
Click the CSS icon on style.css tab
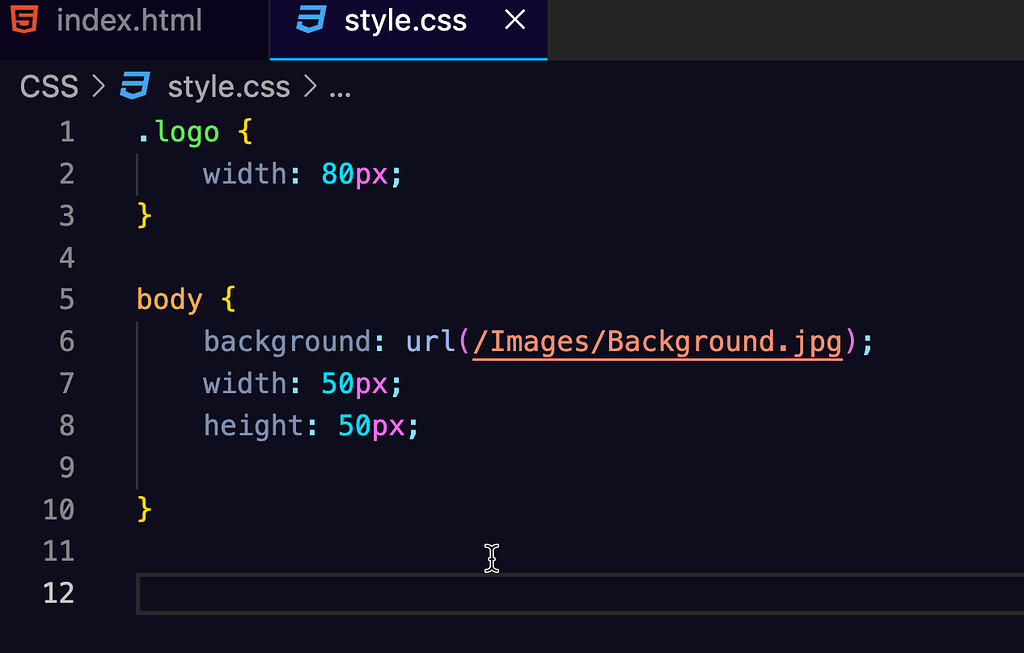point(310,20)
